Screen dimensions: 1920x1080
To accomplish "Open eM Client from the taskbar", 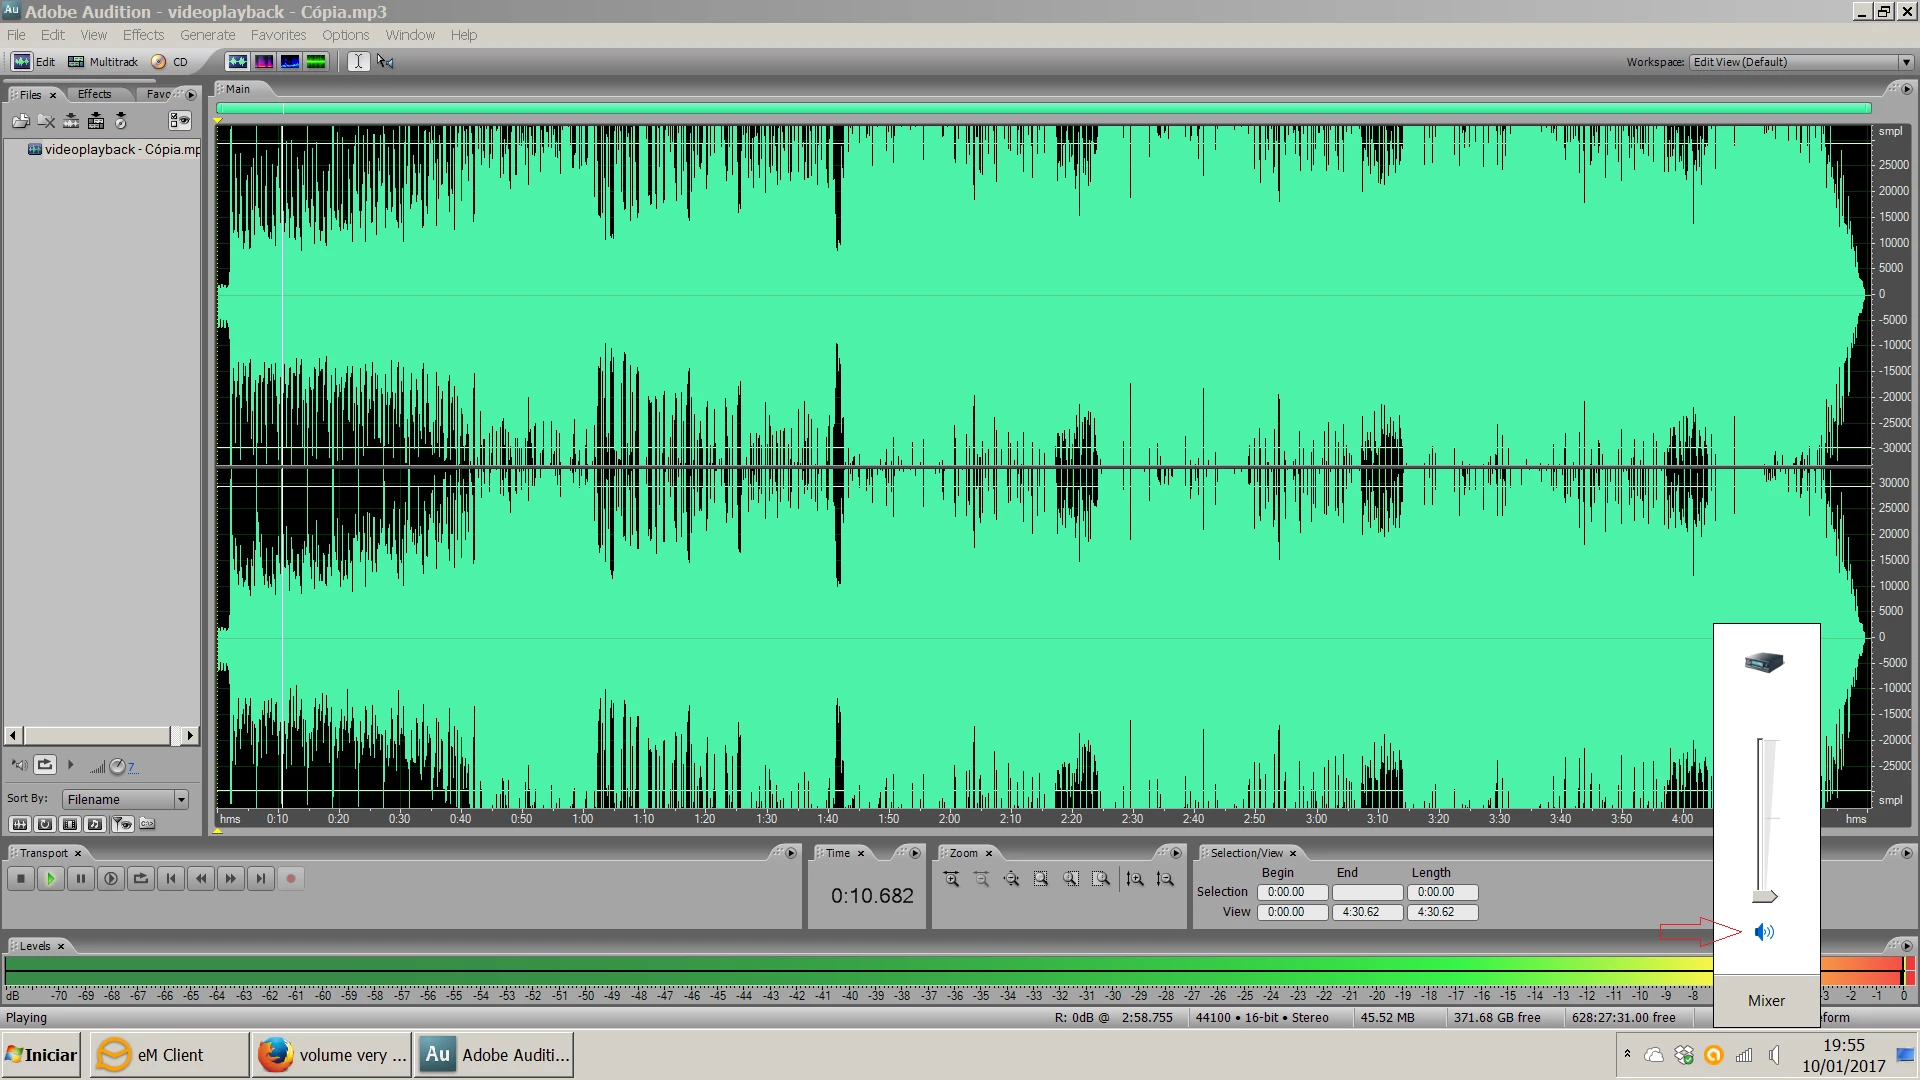I will click(x=168, y=1055).
